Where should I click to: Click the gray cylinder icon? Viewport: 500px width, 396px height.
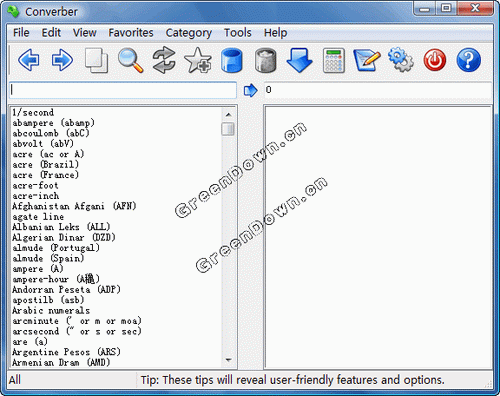(266, 60)
